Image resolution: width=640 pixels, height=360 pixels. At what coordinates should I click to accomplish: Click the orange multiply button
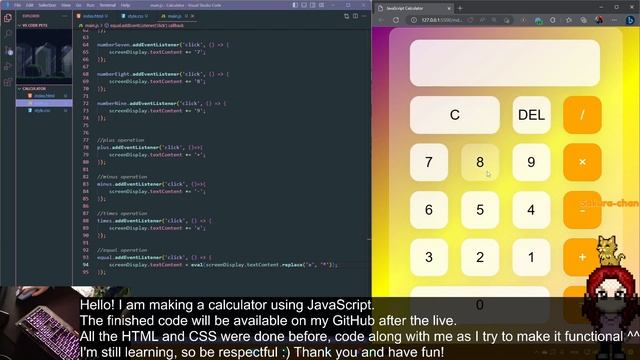582,162
